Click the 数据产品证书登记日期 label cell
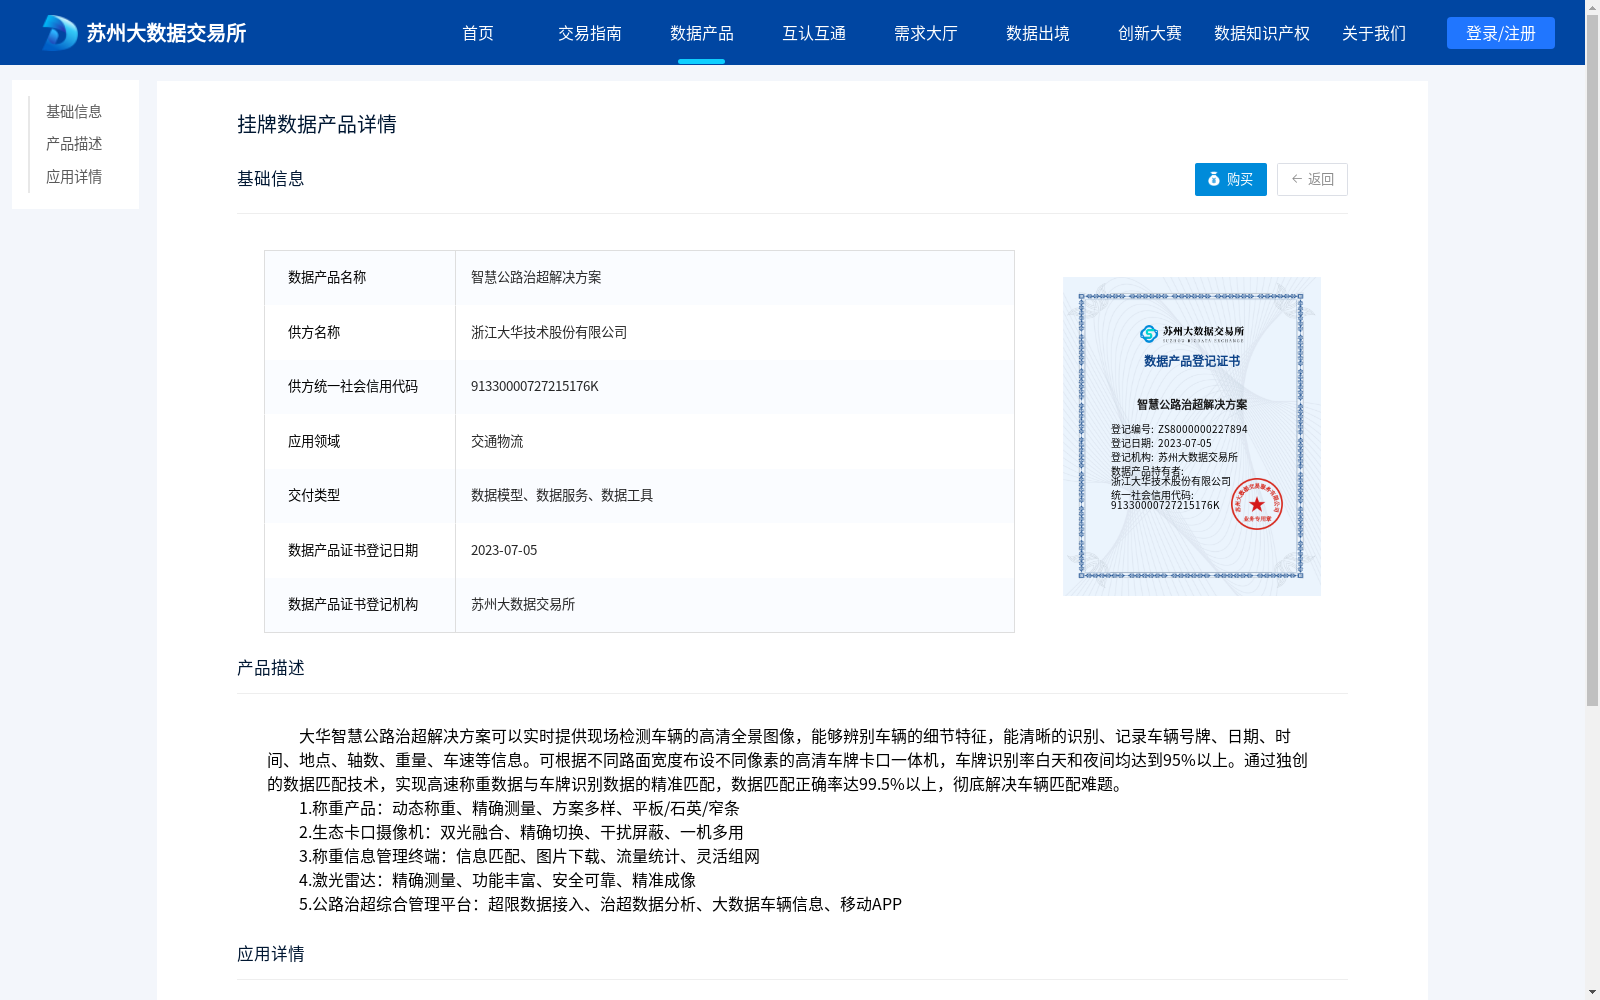 click(x=360, y=550)
